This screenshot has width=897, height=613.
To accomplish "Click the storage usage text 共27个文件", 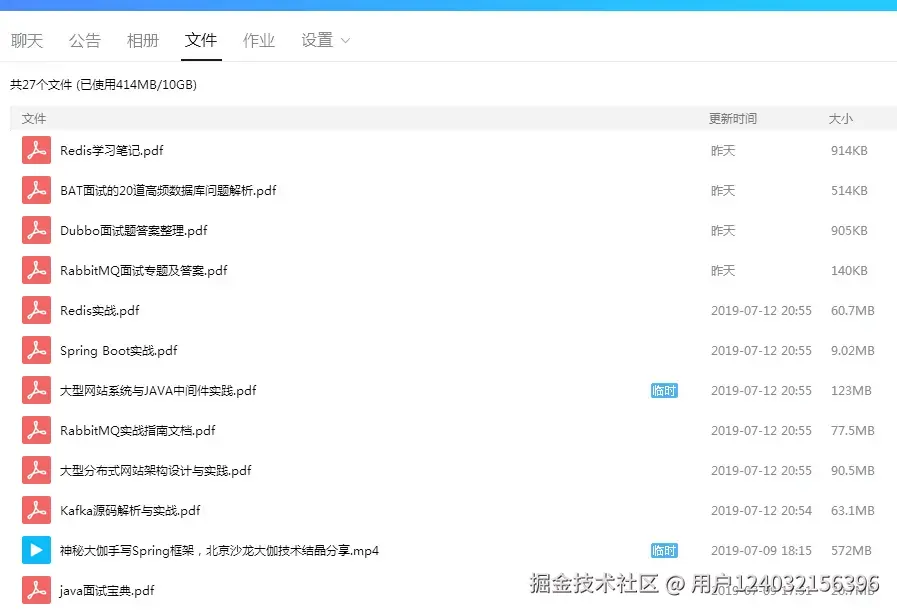I will pos(104,85).
